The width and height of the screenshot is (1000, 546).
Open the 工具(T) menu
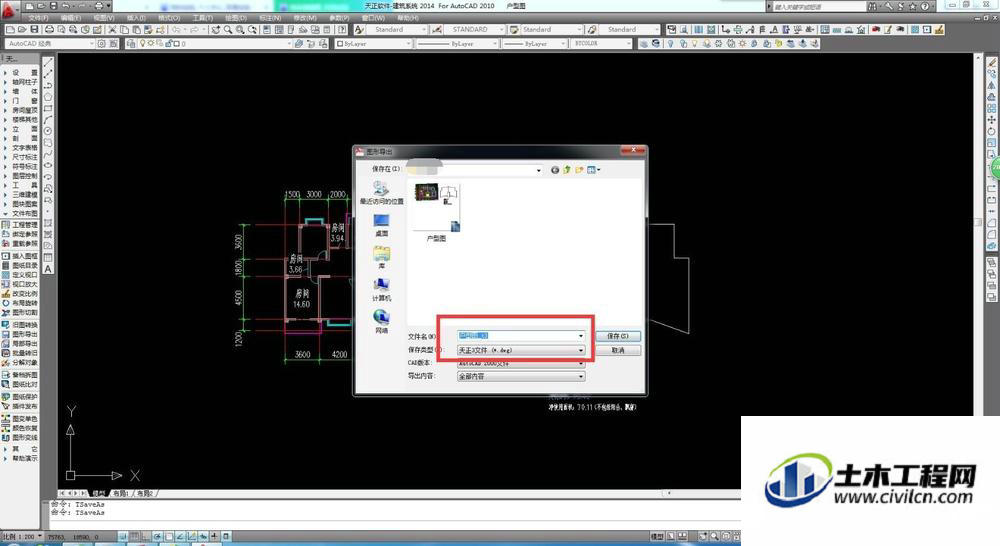tap(203, 18)
